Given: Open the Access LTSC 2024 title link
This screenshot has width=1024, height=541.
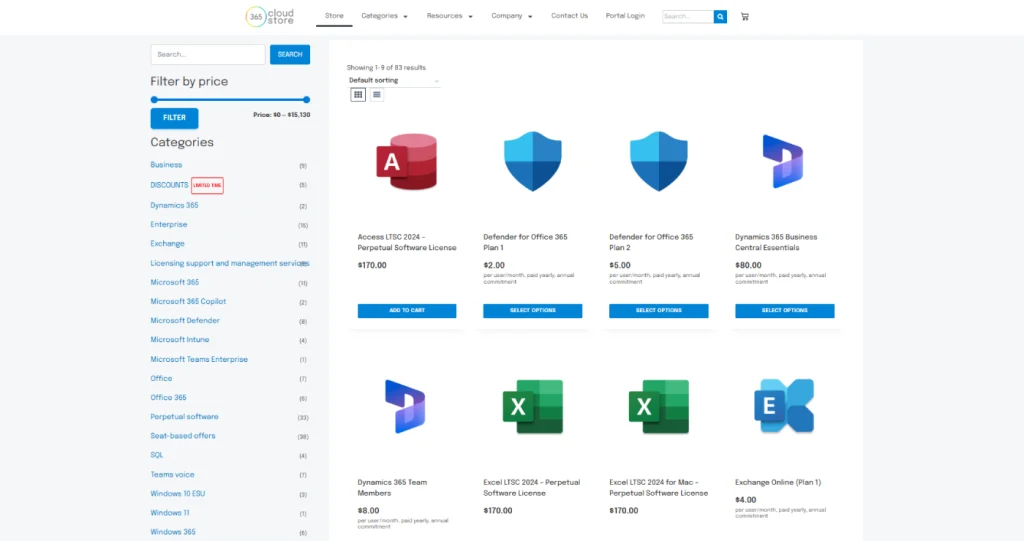Looking at the screenshot, I should coord(407,242).
